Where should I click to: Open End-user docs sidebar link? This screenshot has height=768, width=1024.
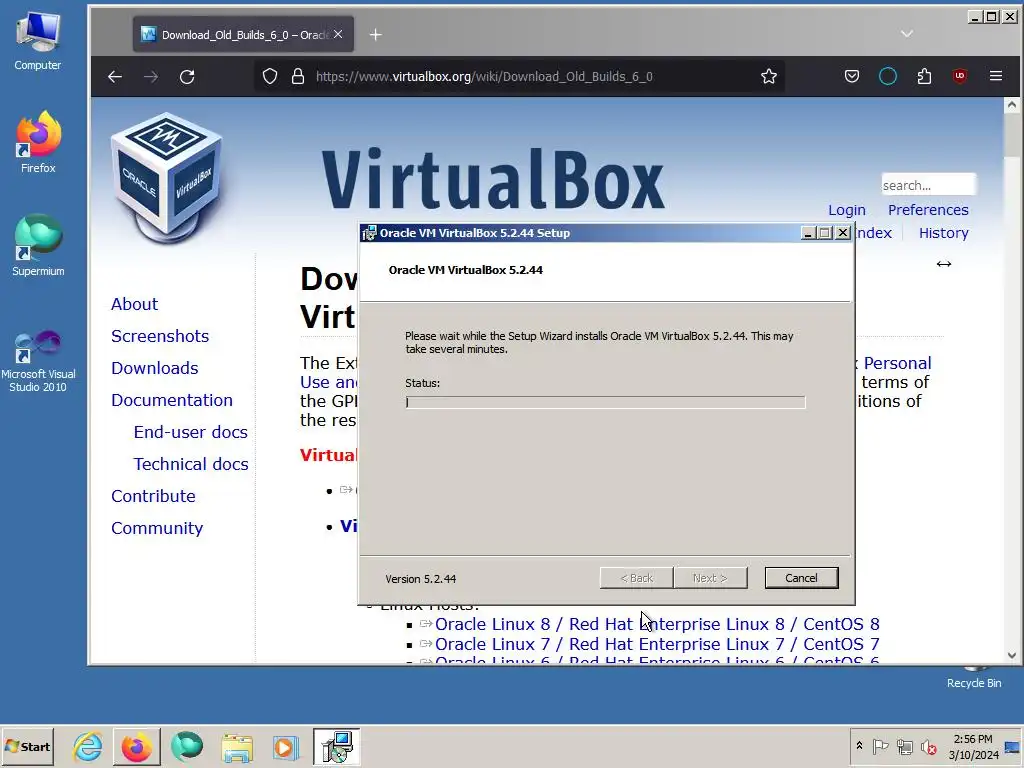pos(191,432)
